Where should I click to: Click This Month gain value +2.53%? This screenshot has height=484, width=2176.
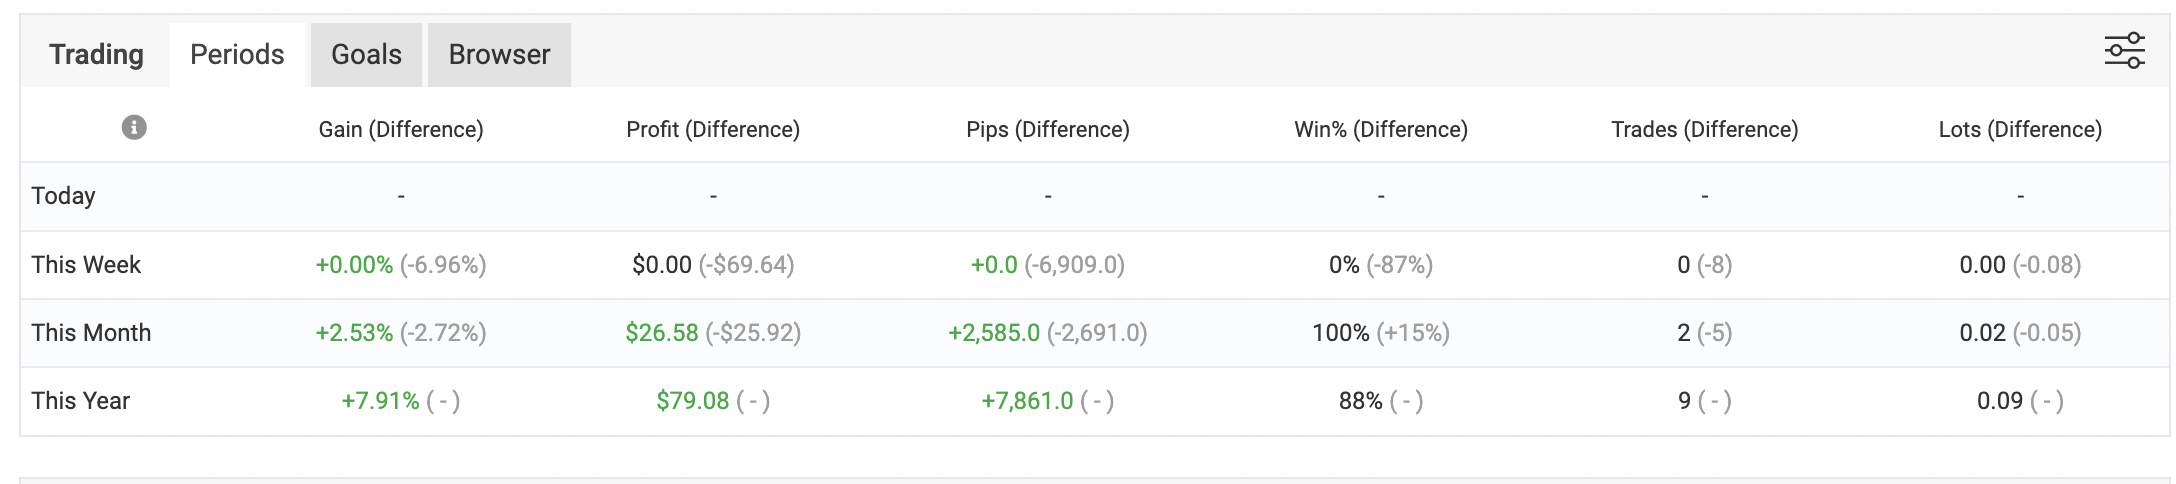[x=354, y=333]
